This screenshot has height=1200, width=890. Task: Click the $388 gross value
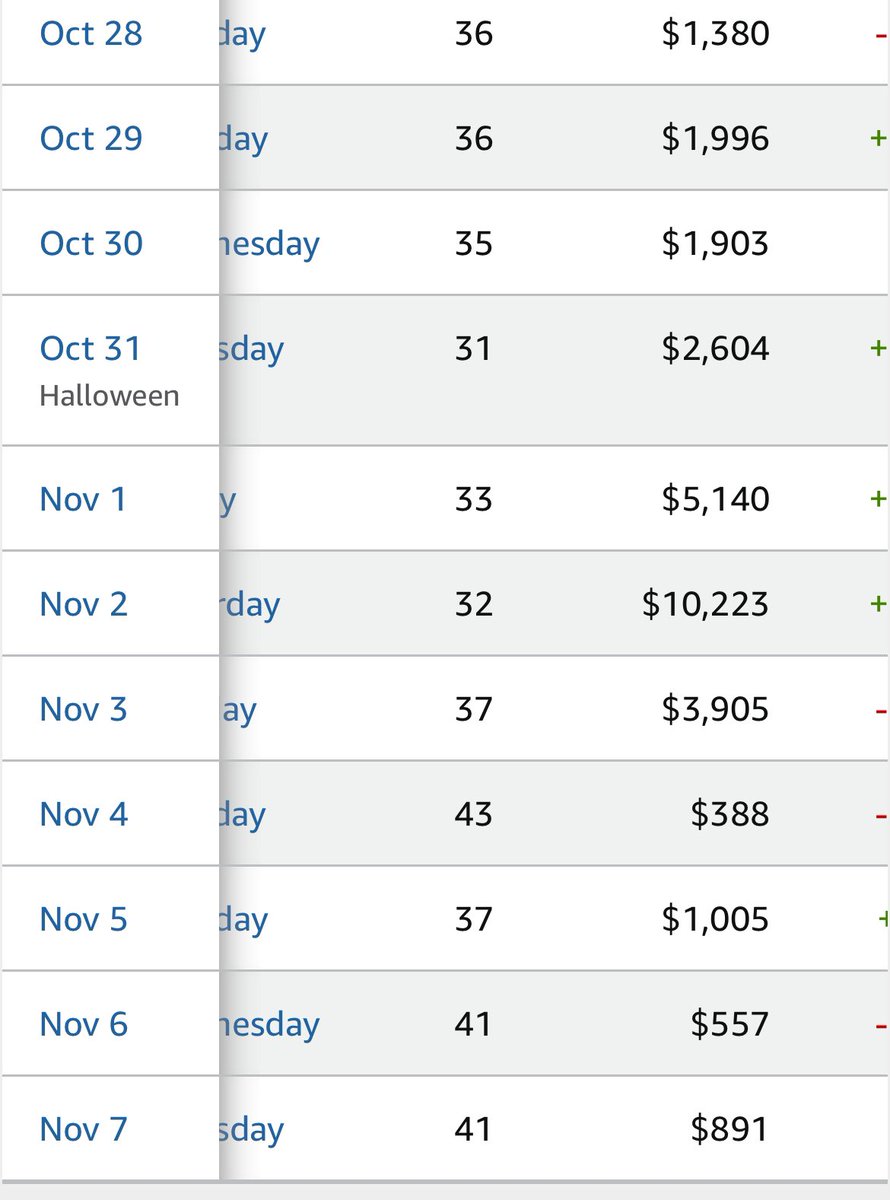coord(730,814)
